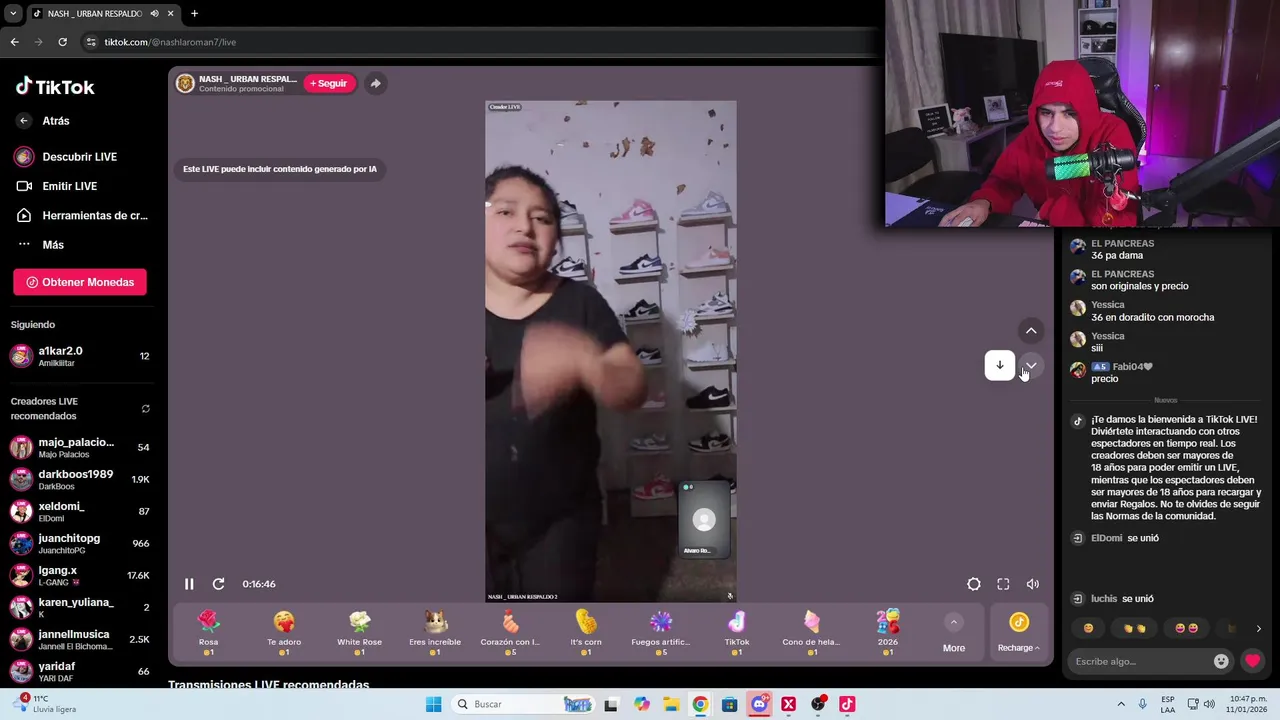
Task: Open darkboos1989 live channel
Action: click(80, 479)
